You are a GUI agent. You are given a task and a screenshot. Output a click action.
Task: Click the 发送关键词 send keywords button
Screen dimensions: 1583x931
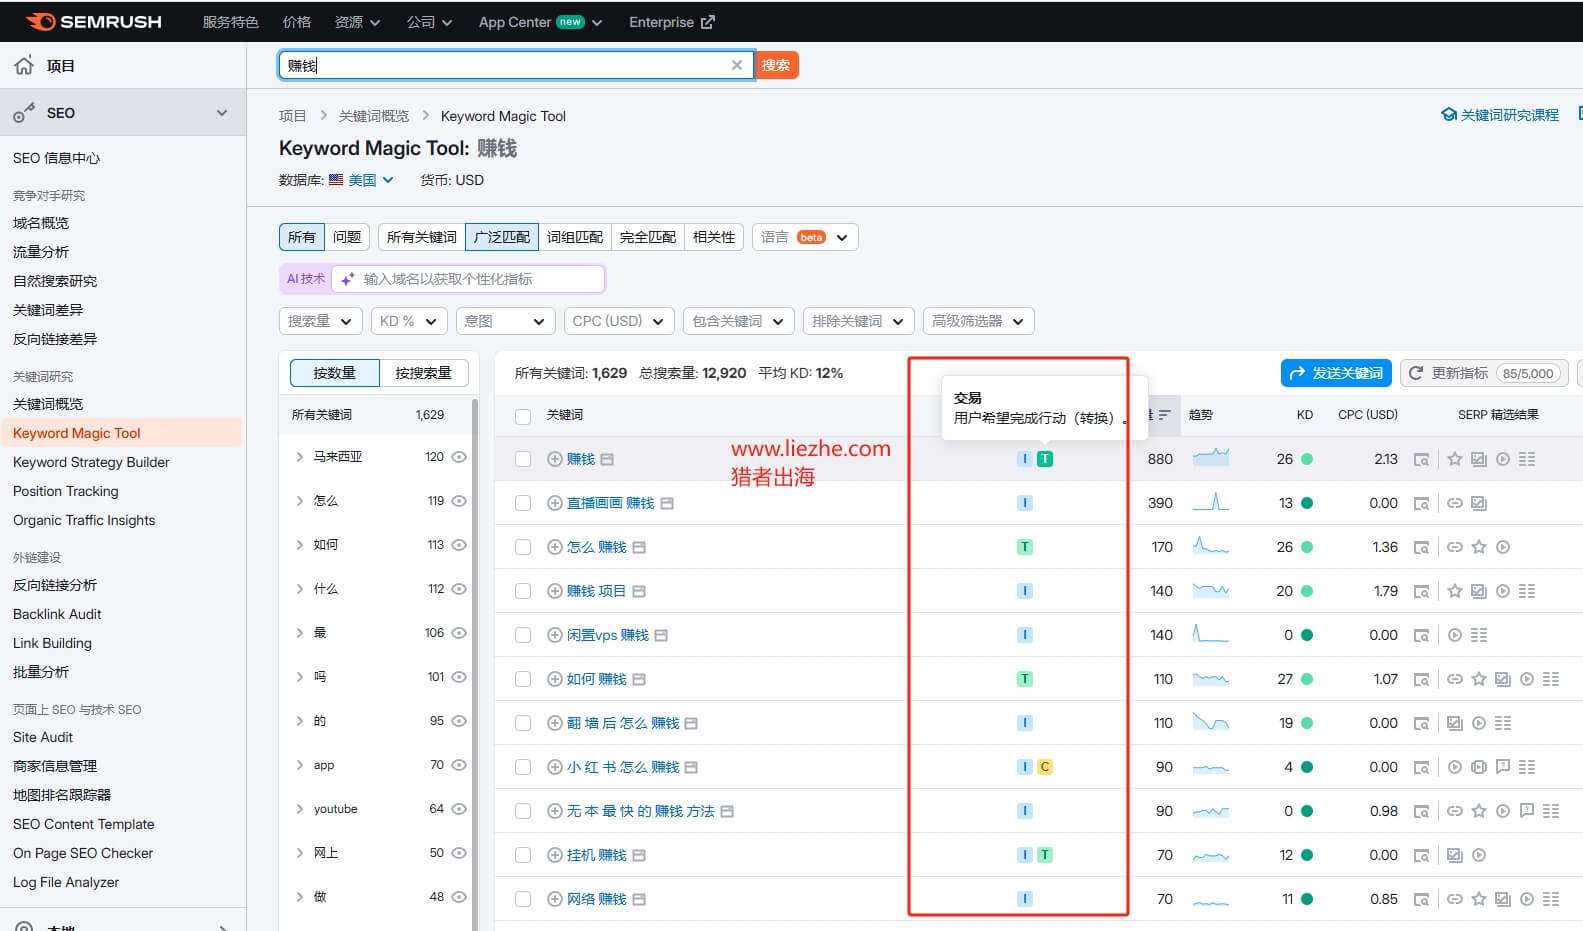pos(1337,373)
